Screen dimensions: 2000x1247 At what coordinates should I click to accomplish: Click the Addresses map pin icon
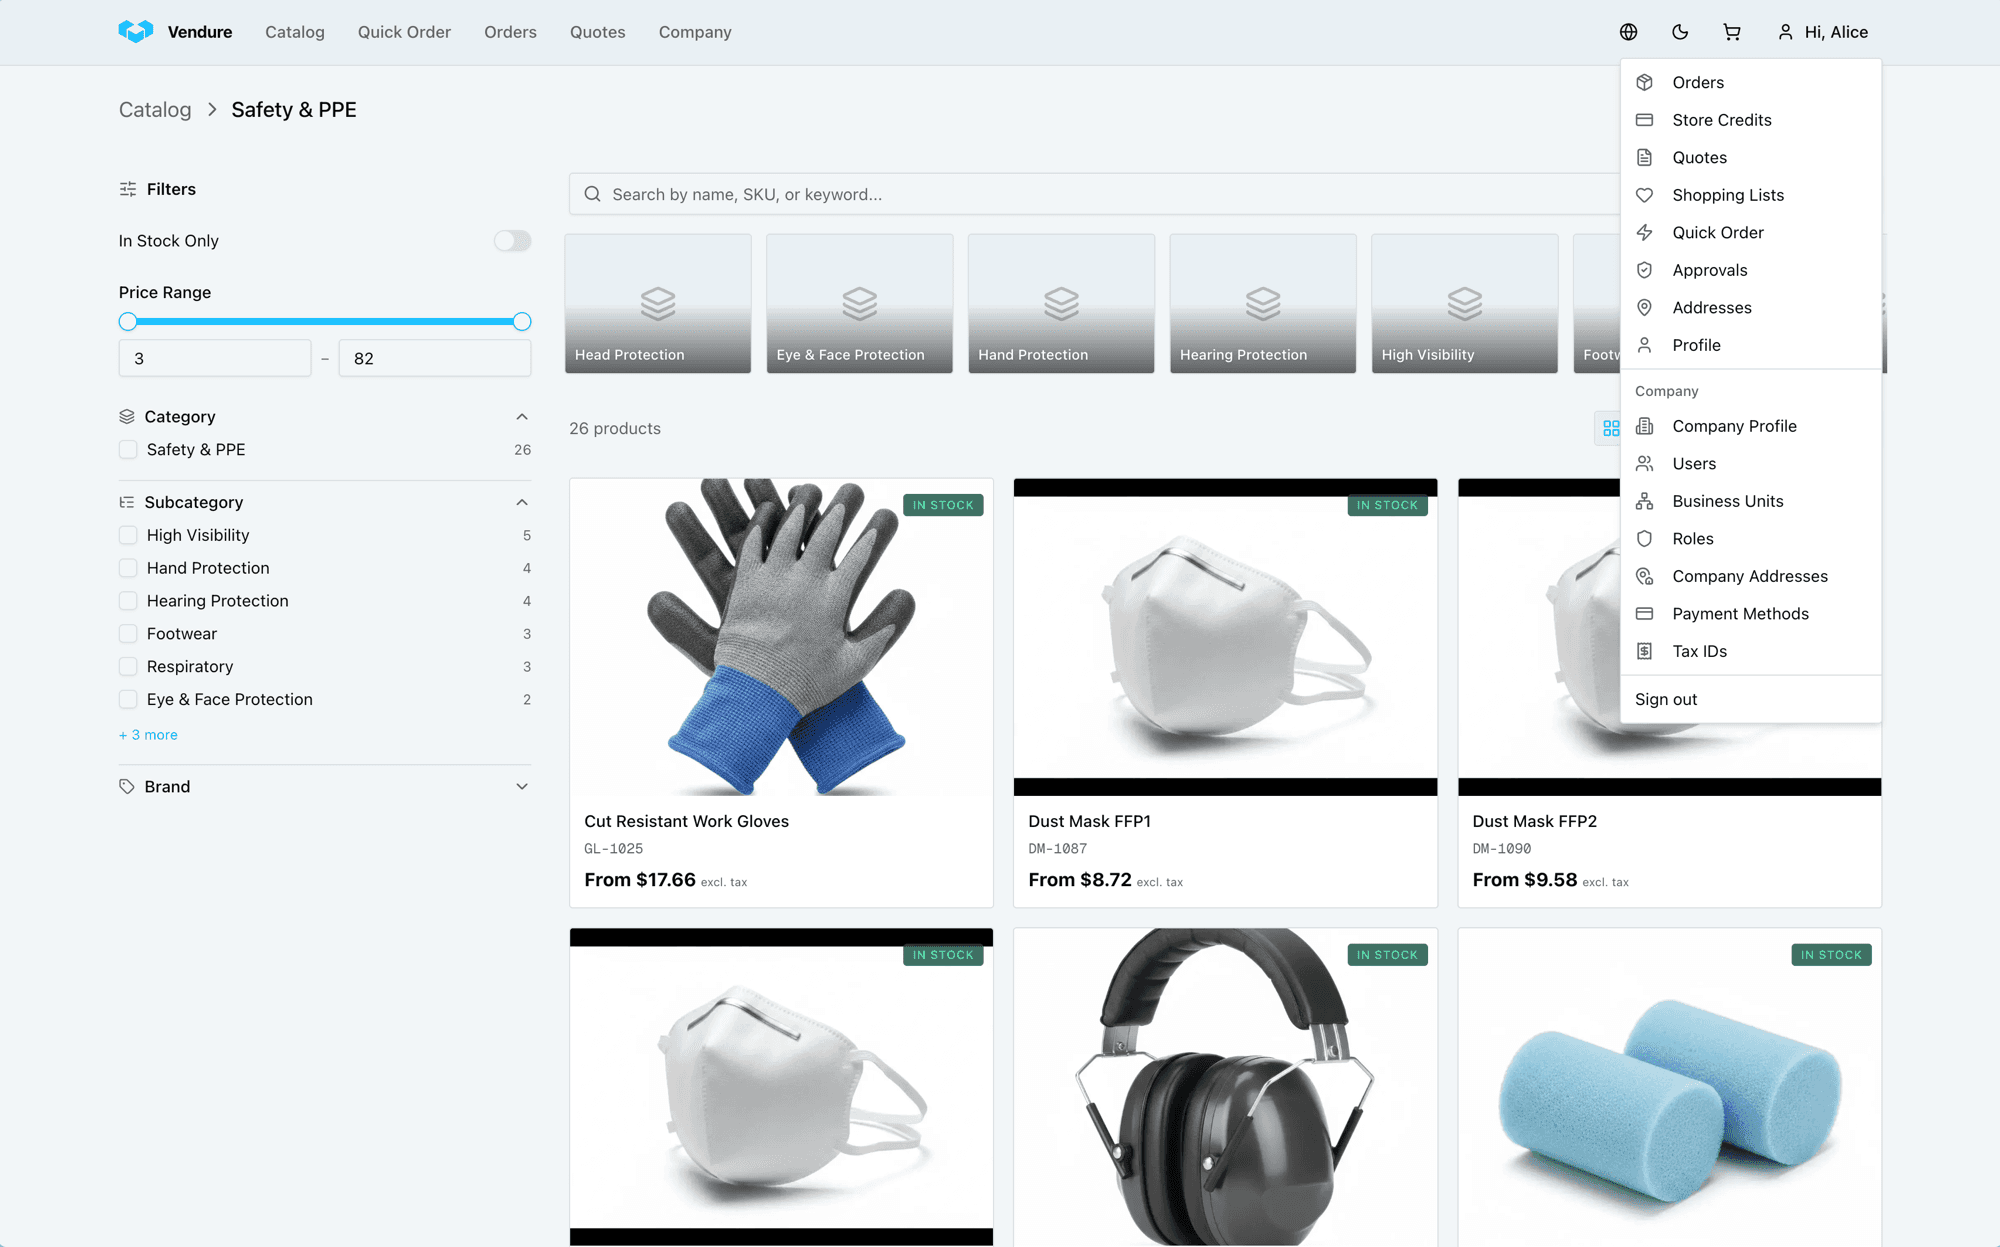(x=1644, y=307)
